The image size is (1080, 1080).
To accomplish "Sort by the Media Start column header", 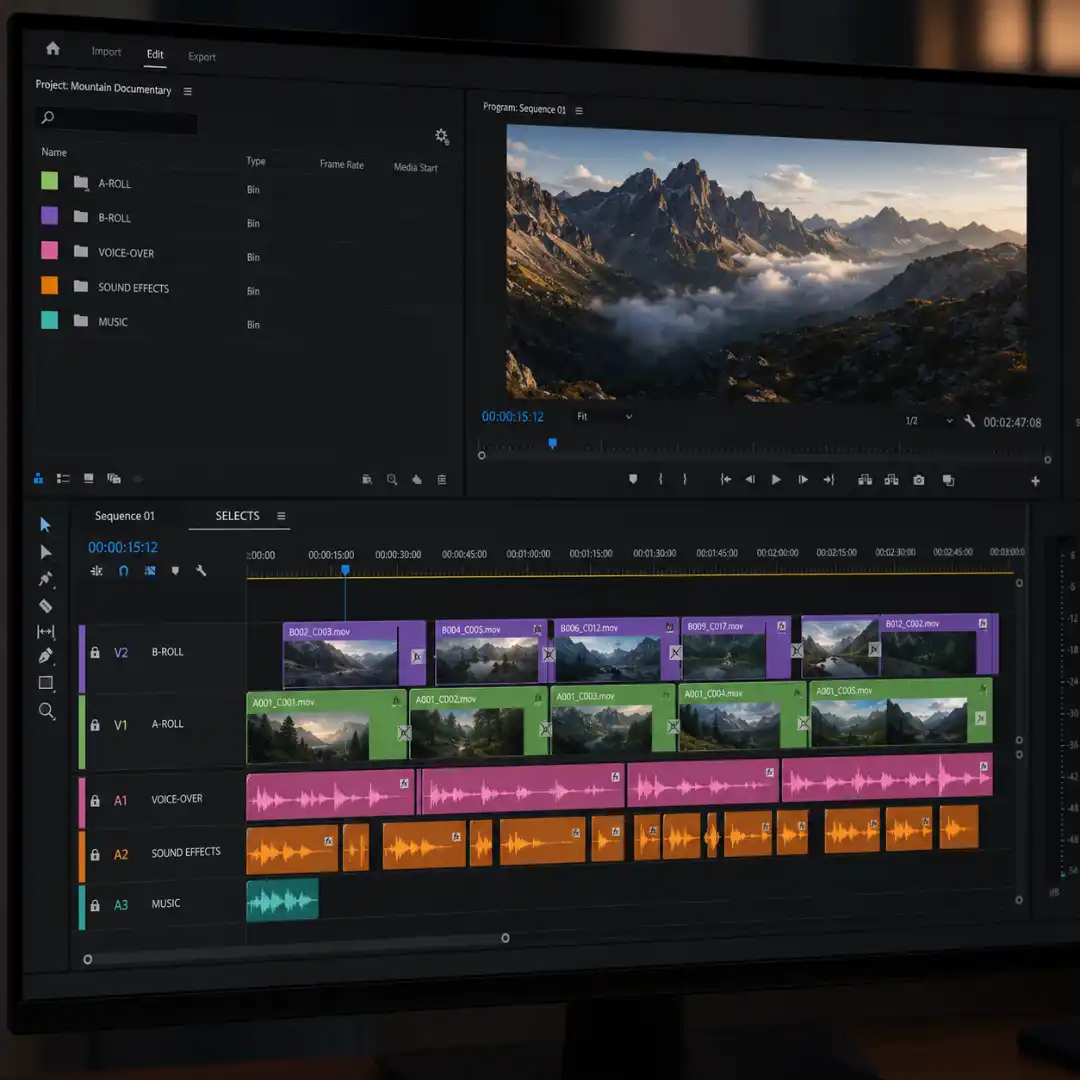I will [x=415, y=167].
